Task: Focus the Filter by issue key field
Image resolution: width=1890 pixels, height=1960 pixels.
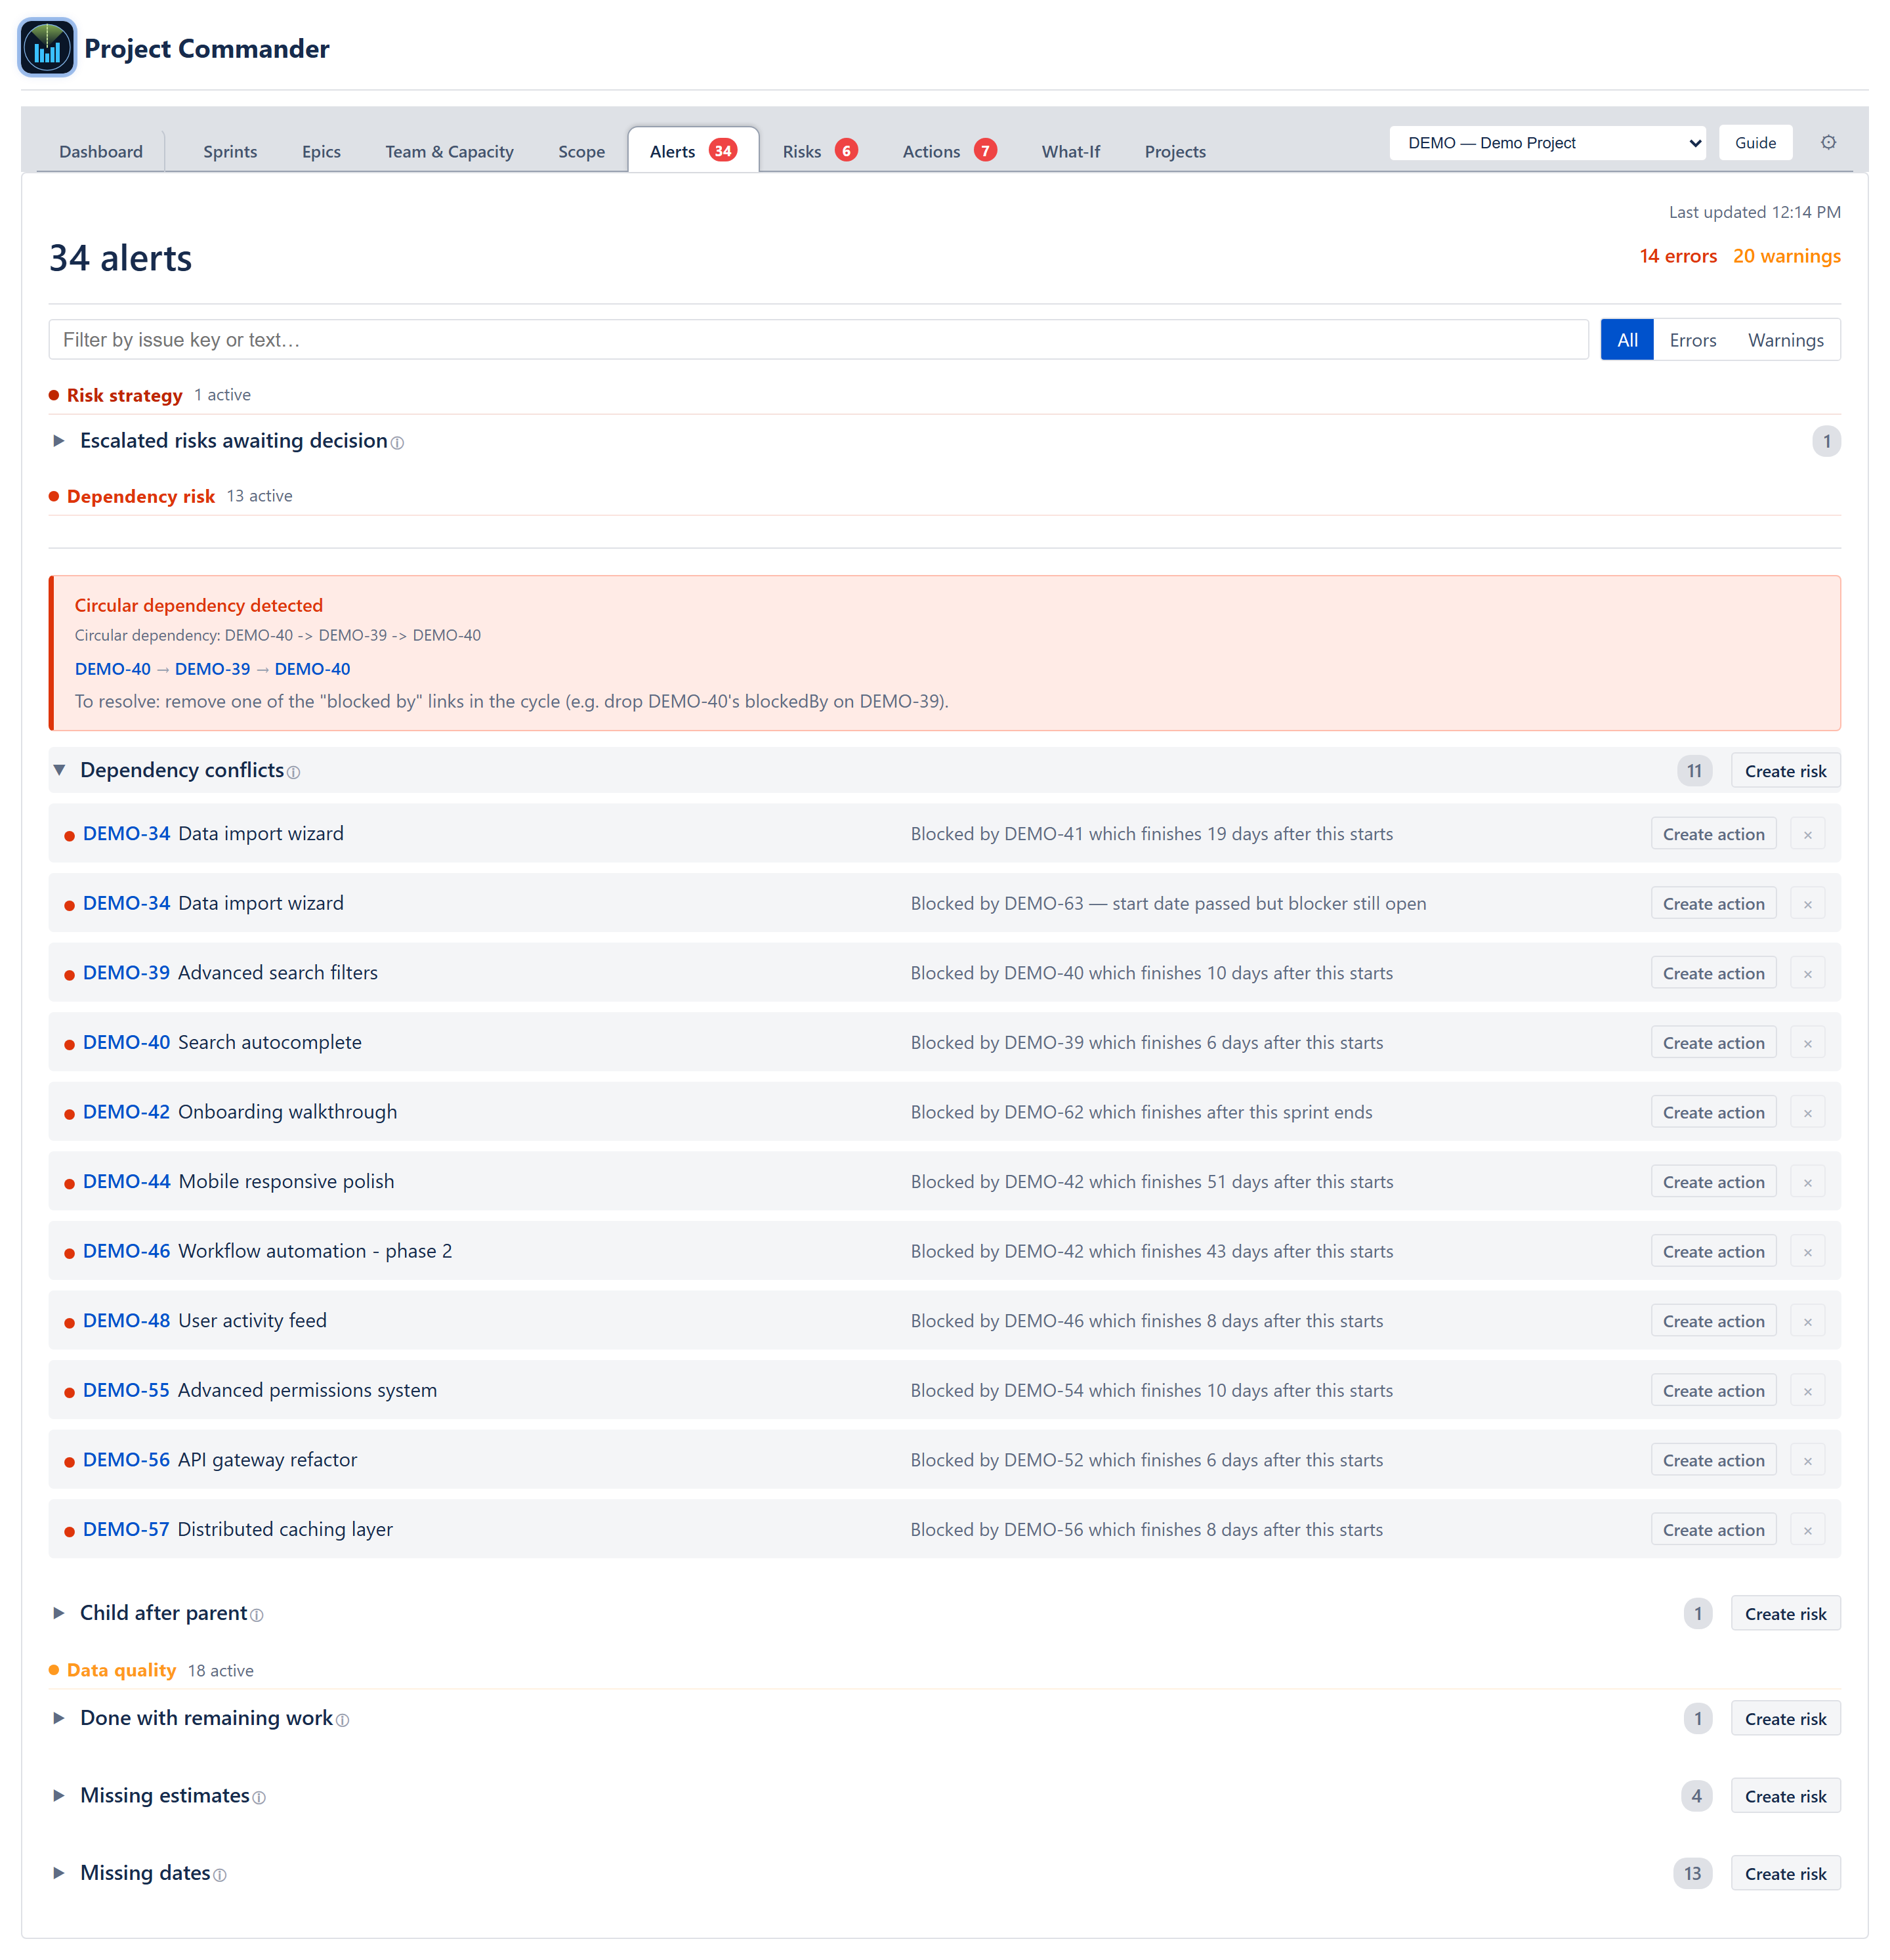Action: coord(818,340)
